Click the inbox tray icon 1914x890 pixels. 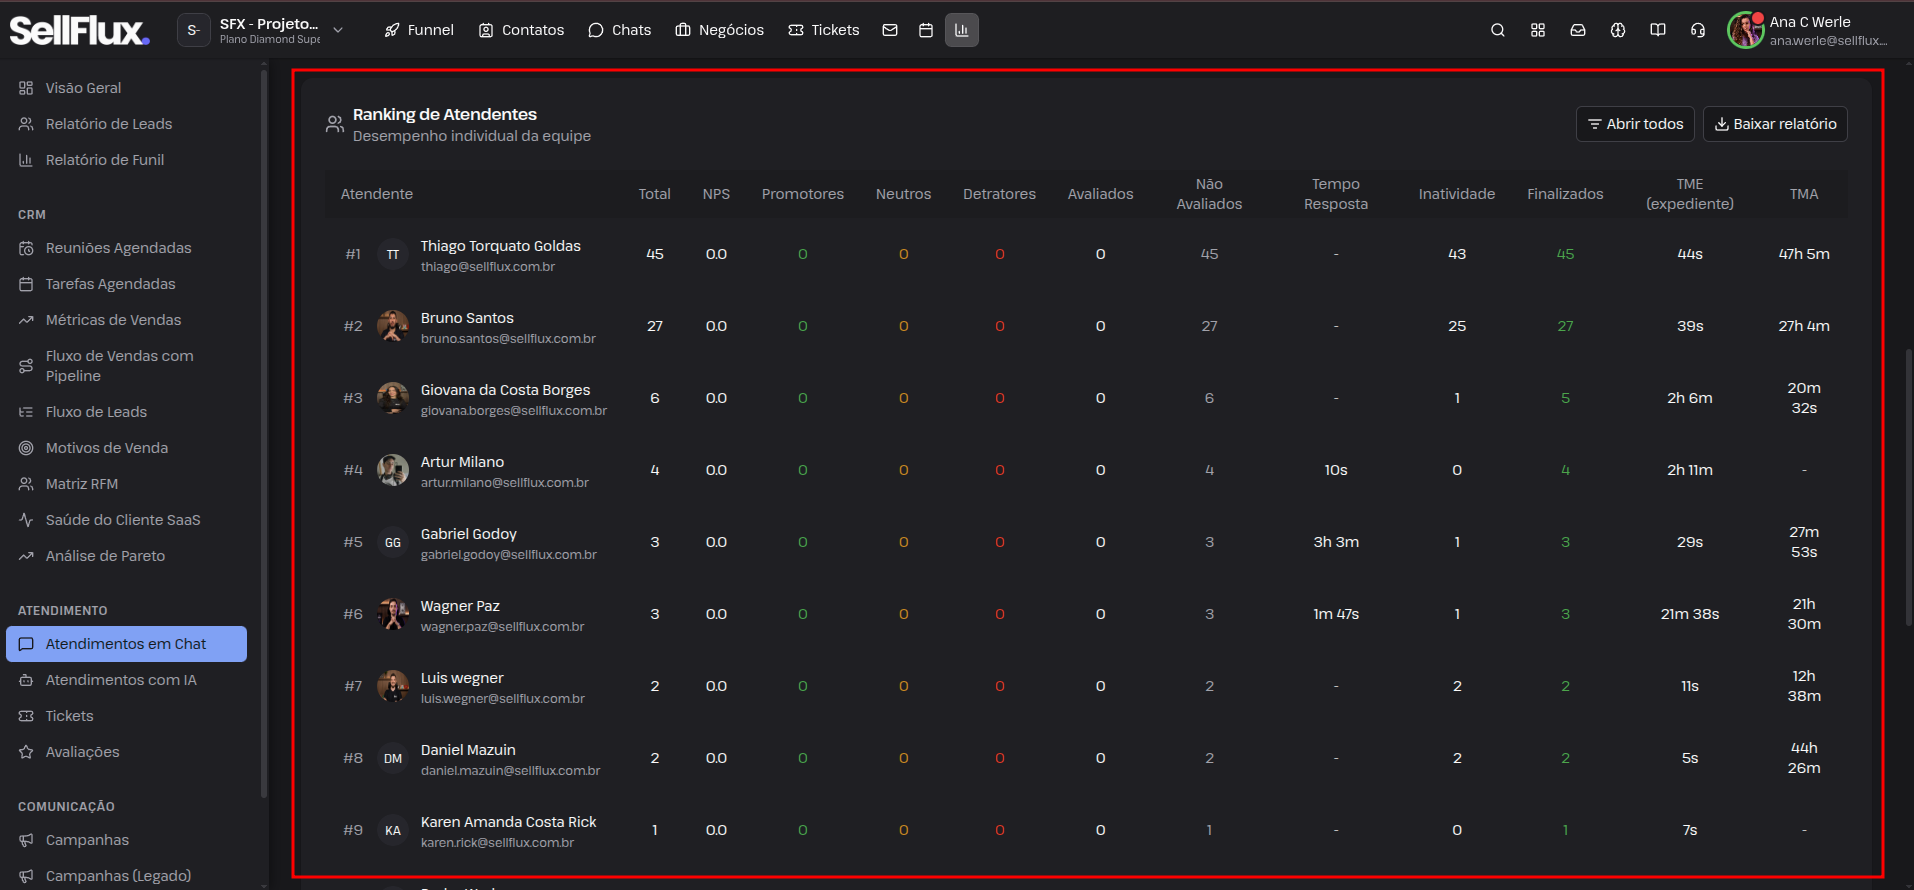(1578, 30)
